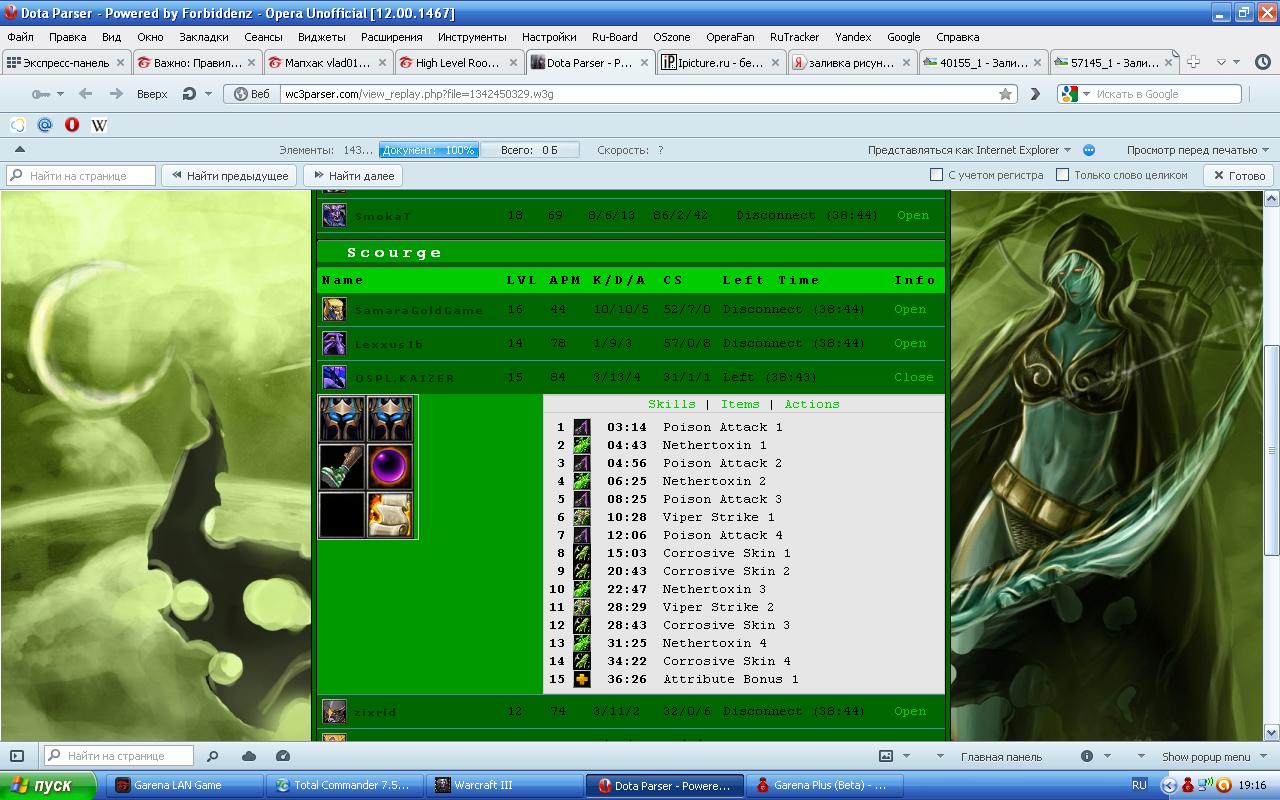Click the scroll item icon
1280x800 pixels.
click(x=391, y=515)
